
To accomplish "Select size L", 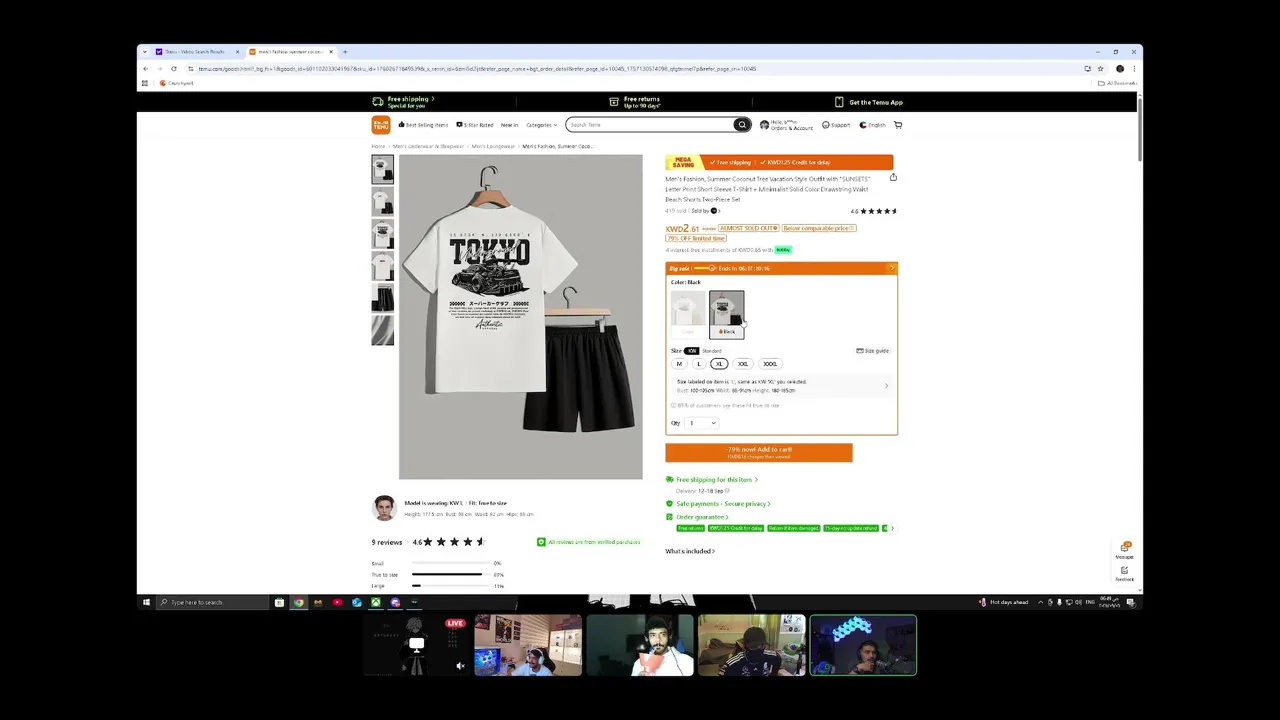I will coord(699,364).
